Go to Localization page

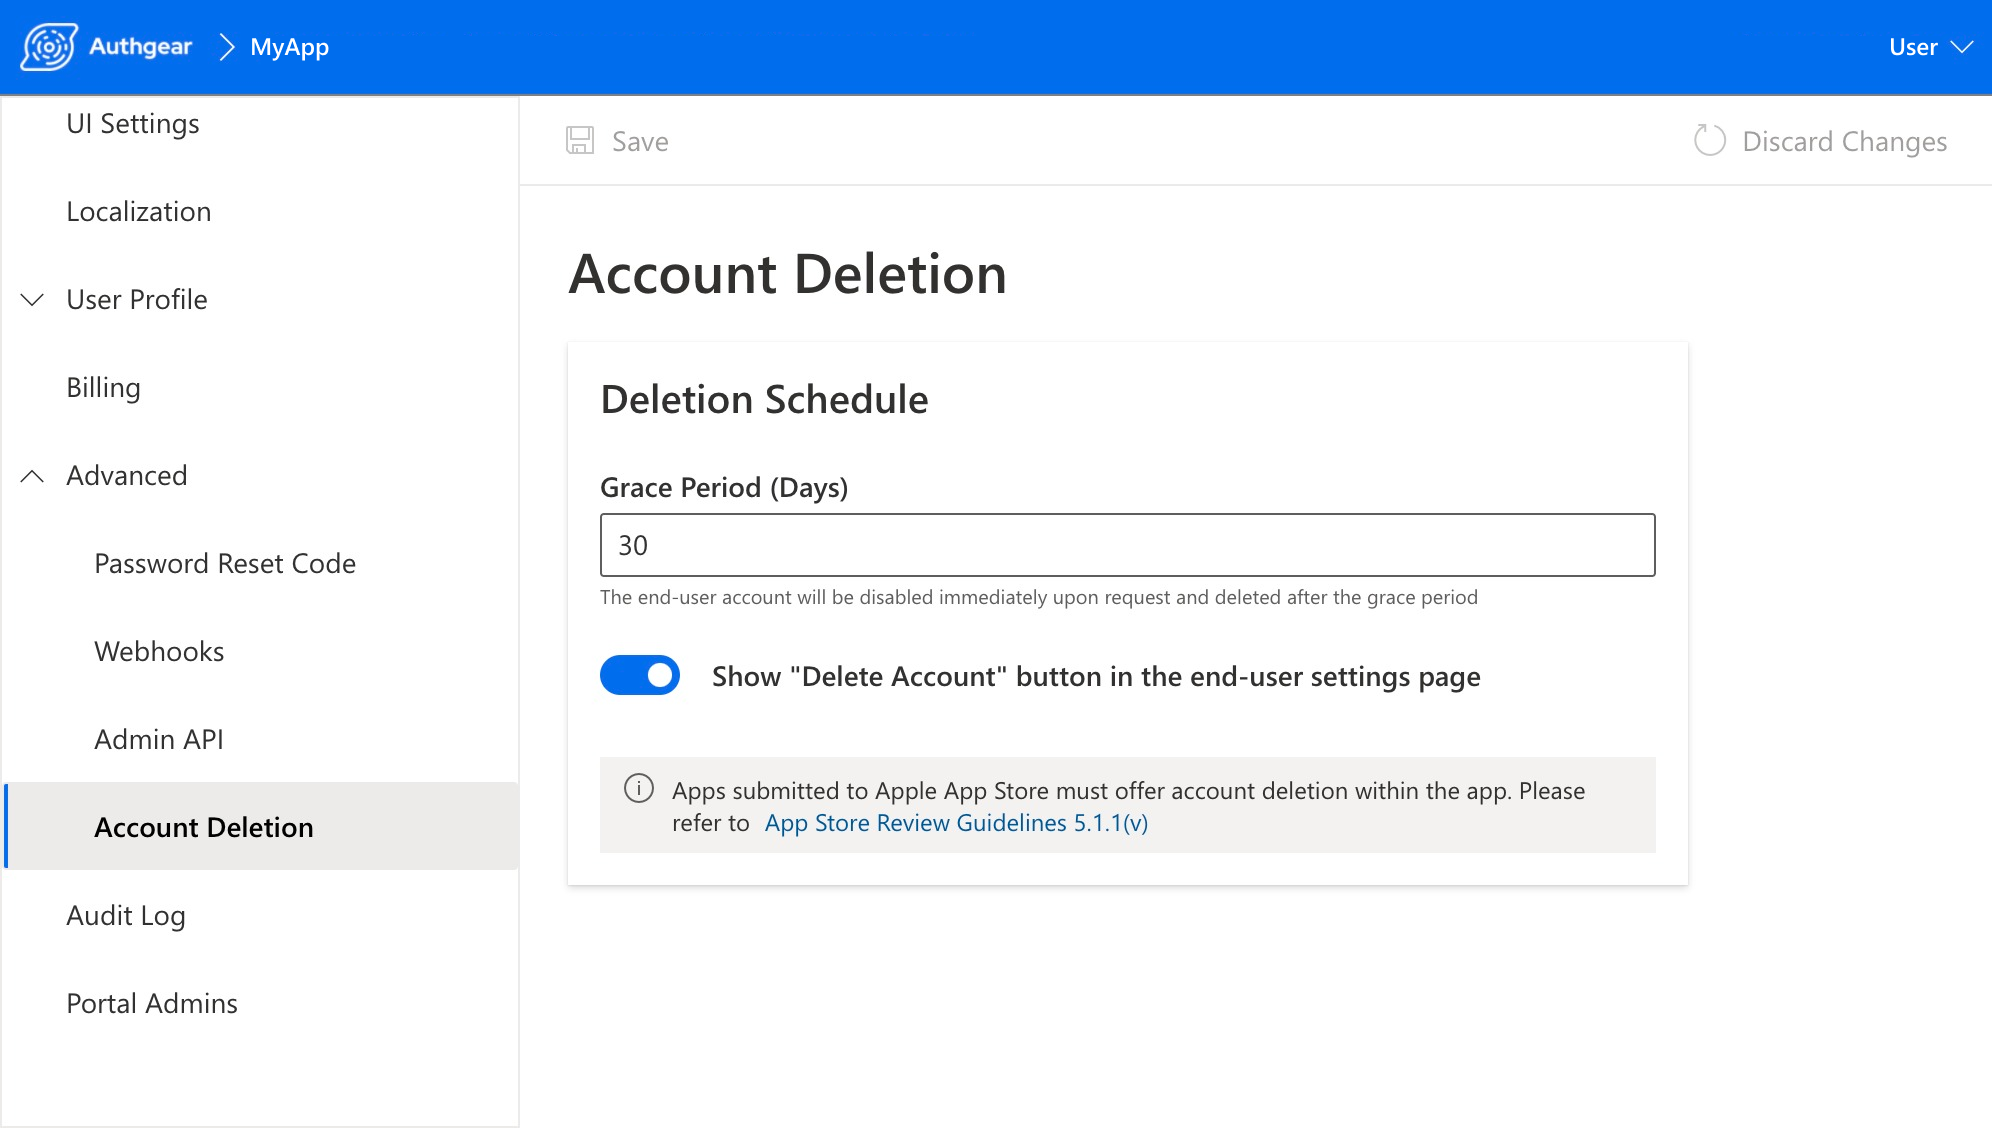[139, 212]
